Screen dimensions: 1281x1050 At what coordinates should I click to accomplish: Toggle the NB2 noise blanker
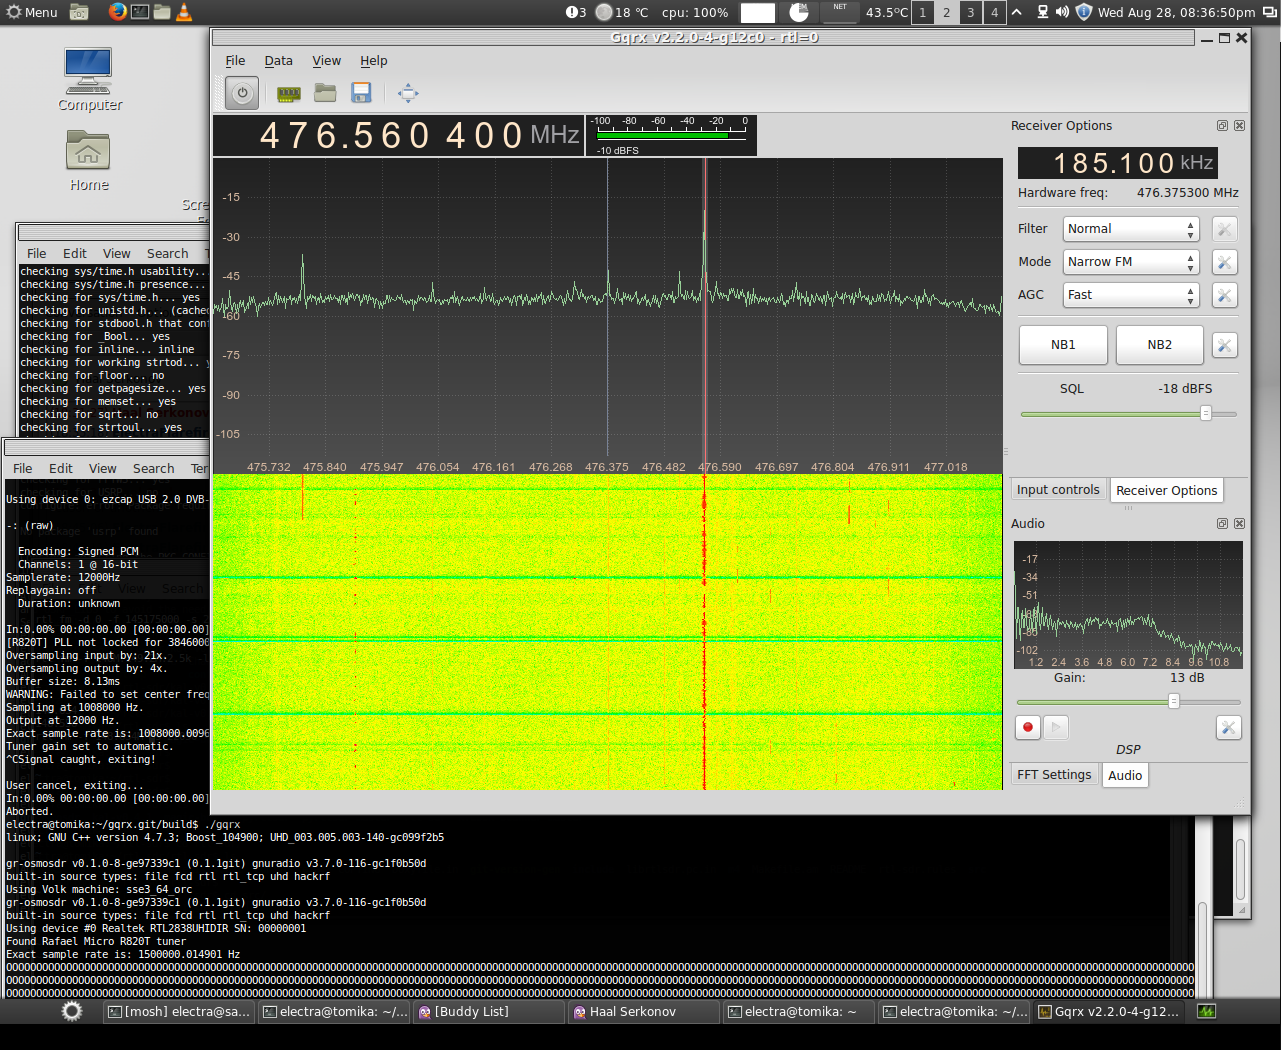pos(1159,345)
